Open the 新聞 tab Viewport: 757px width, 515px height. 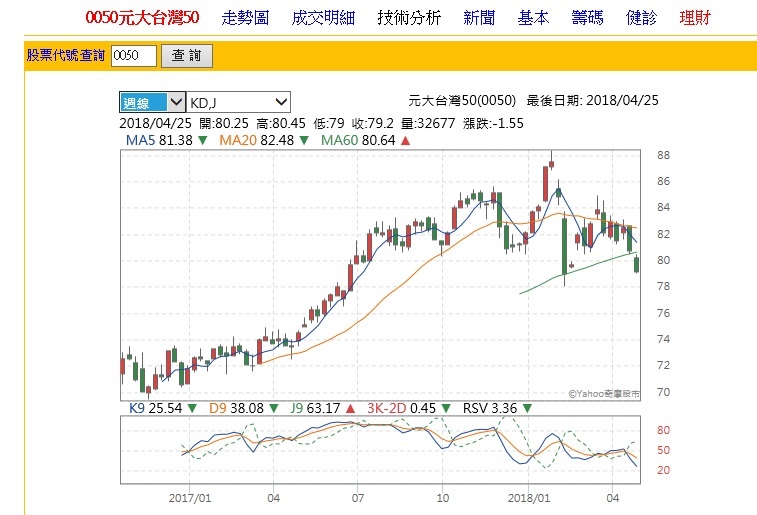click(x=479, y=18)
